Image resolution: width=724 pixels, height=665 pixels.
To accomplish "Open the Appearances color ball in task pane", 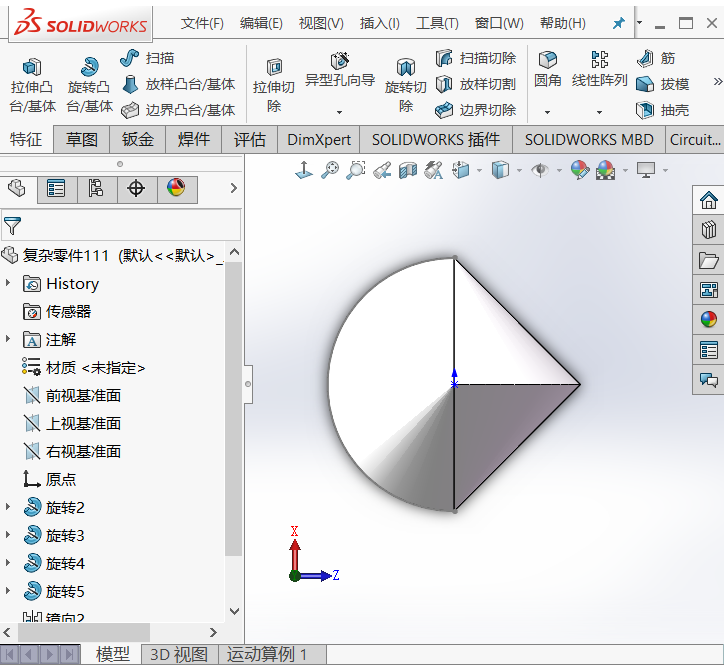I will click(x=709, y=319).
